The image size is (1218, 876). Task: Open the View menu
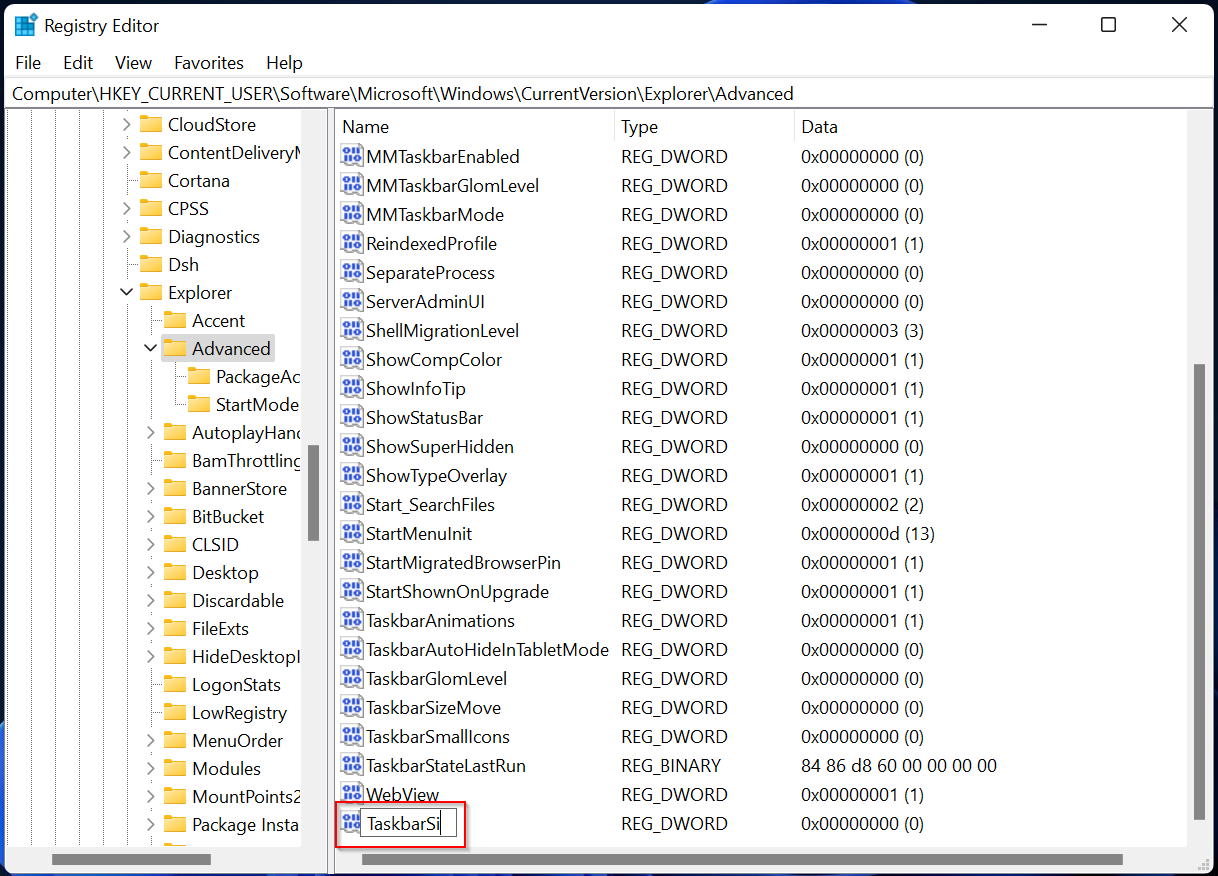coord(133,62)
